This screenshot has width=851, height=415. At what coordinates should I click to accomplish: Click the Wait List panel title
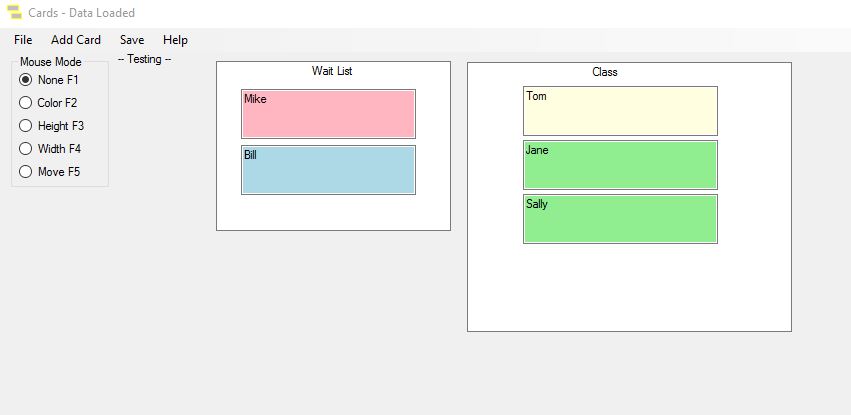[x=332, y=72]
